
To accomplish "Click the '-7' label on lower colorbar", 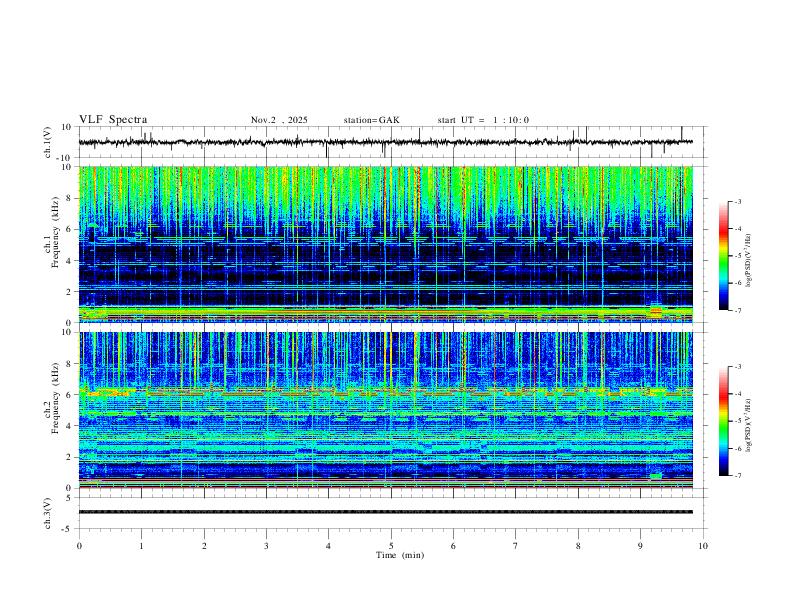I will tap(737, 476).
